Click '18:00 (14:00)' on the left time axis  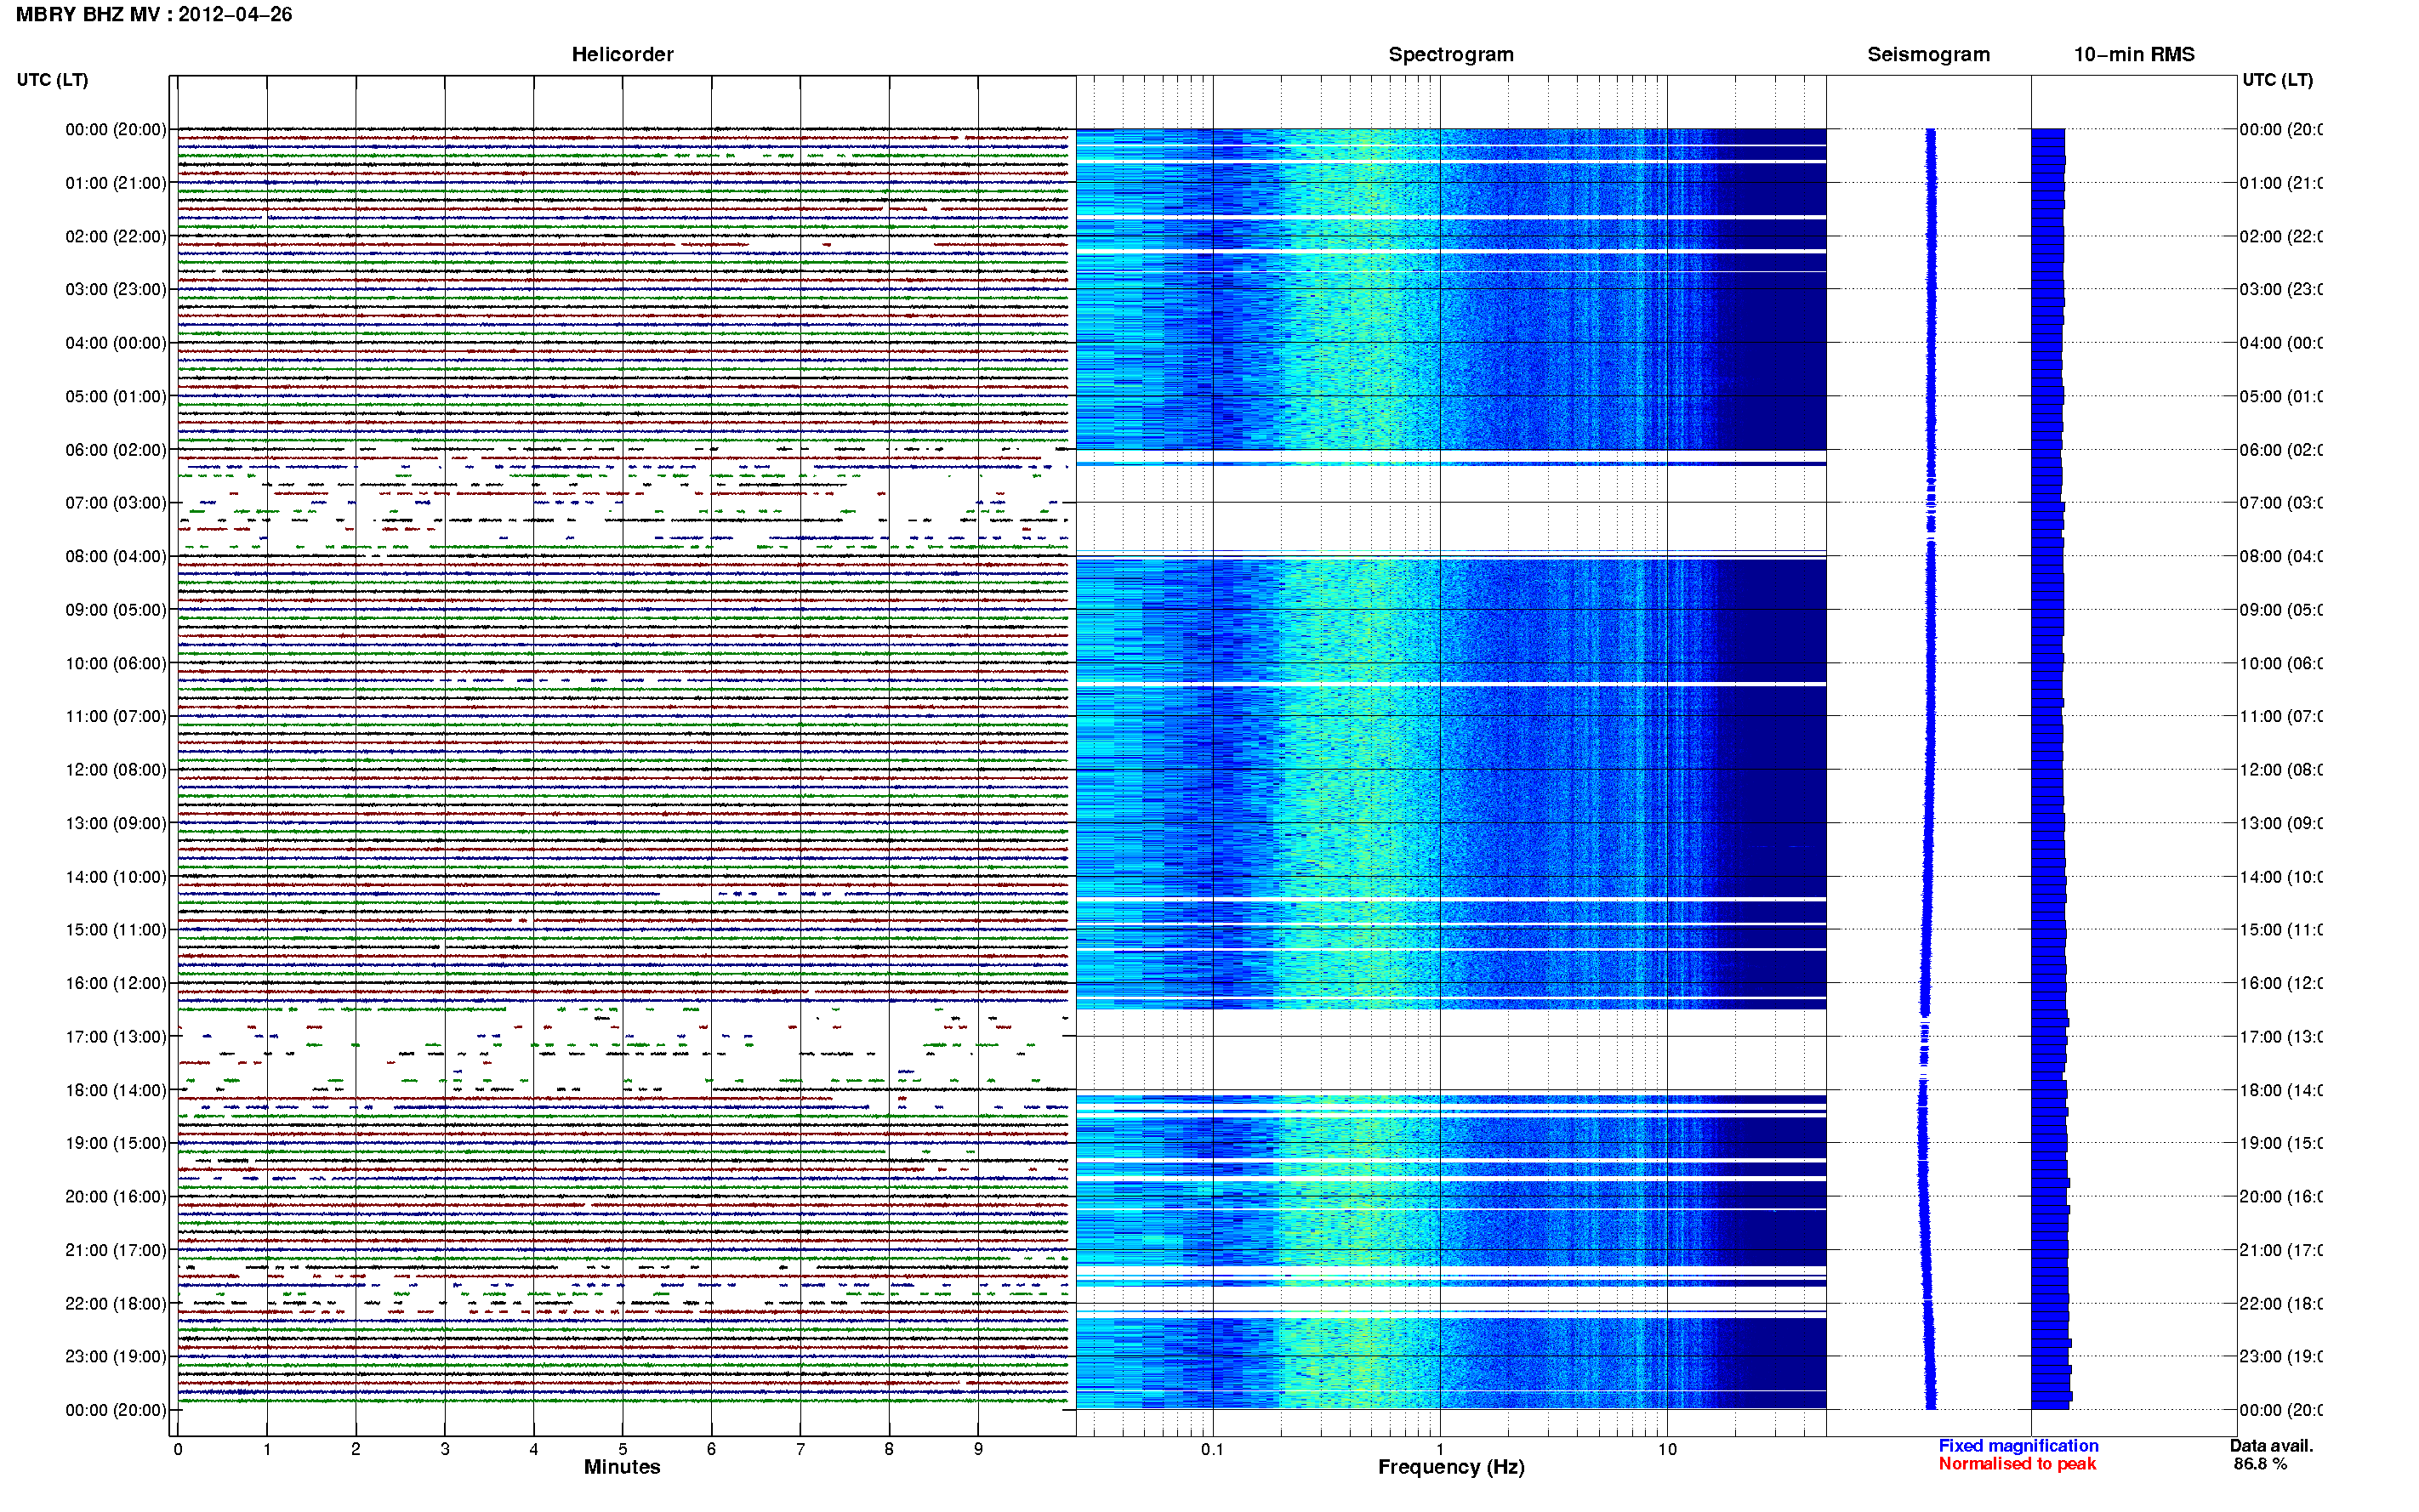(x=116, y=1090)
